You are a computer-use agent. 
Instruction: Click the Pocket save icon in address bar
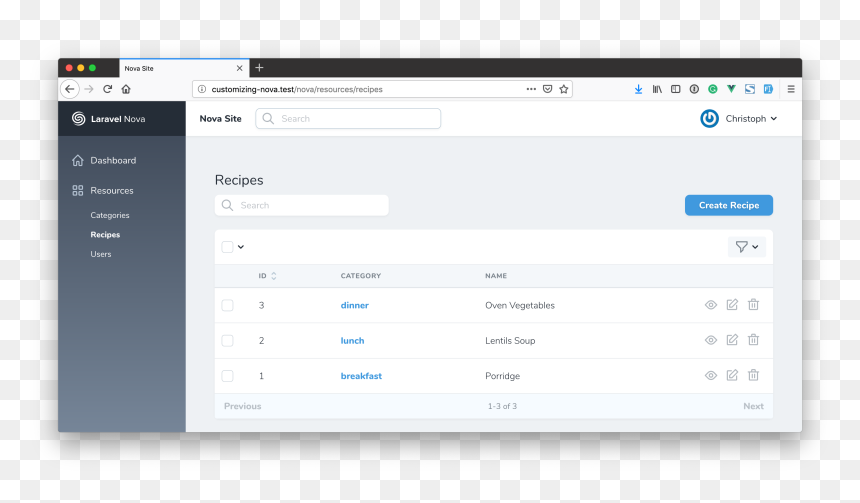(547, 89)
